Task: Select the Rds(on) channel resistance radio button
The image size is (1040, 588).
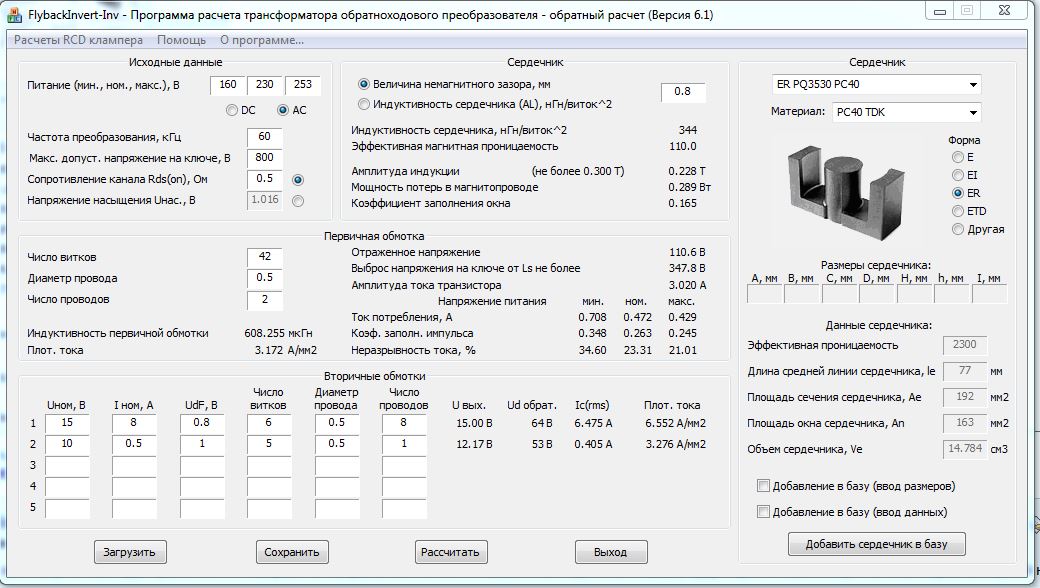Action: pos(297,179)
